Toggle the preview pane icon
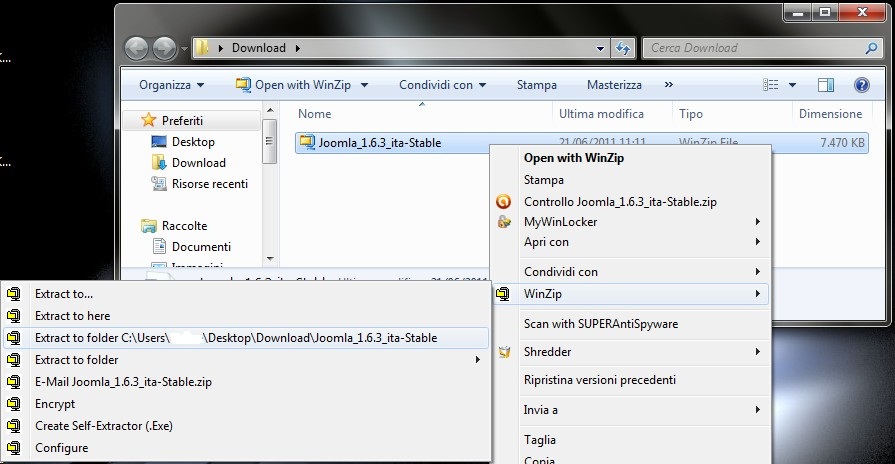Viewport: 895px width, 464px height. (x=826, y=85)
